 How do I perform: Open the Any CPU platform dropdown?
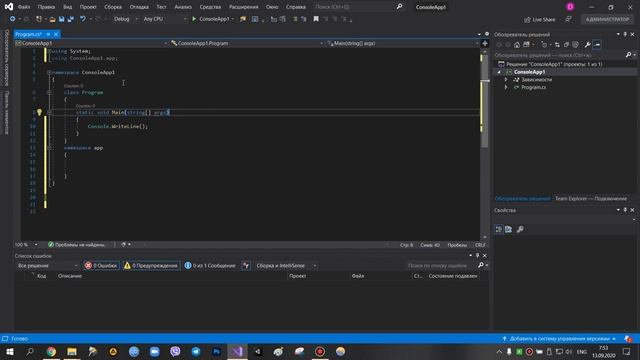click(x=165, y=19)
